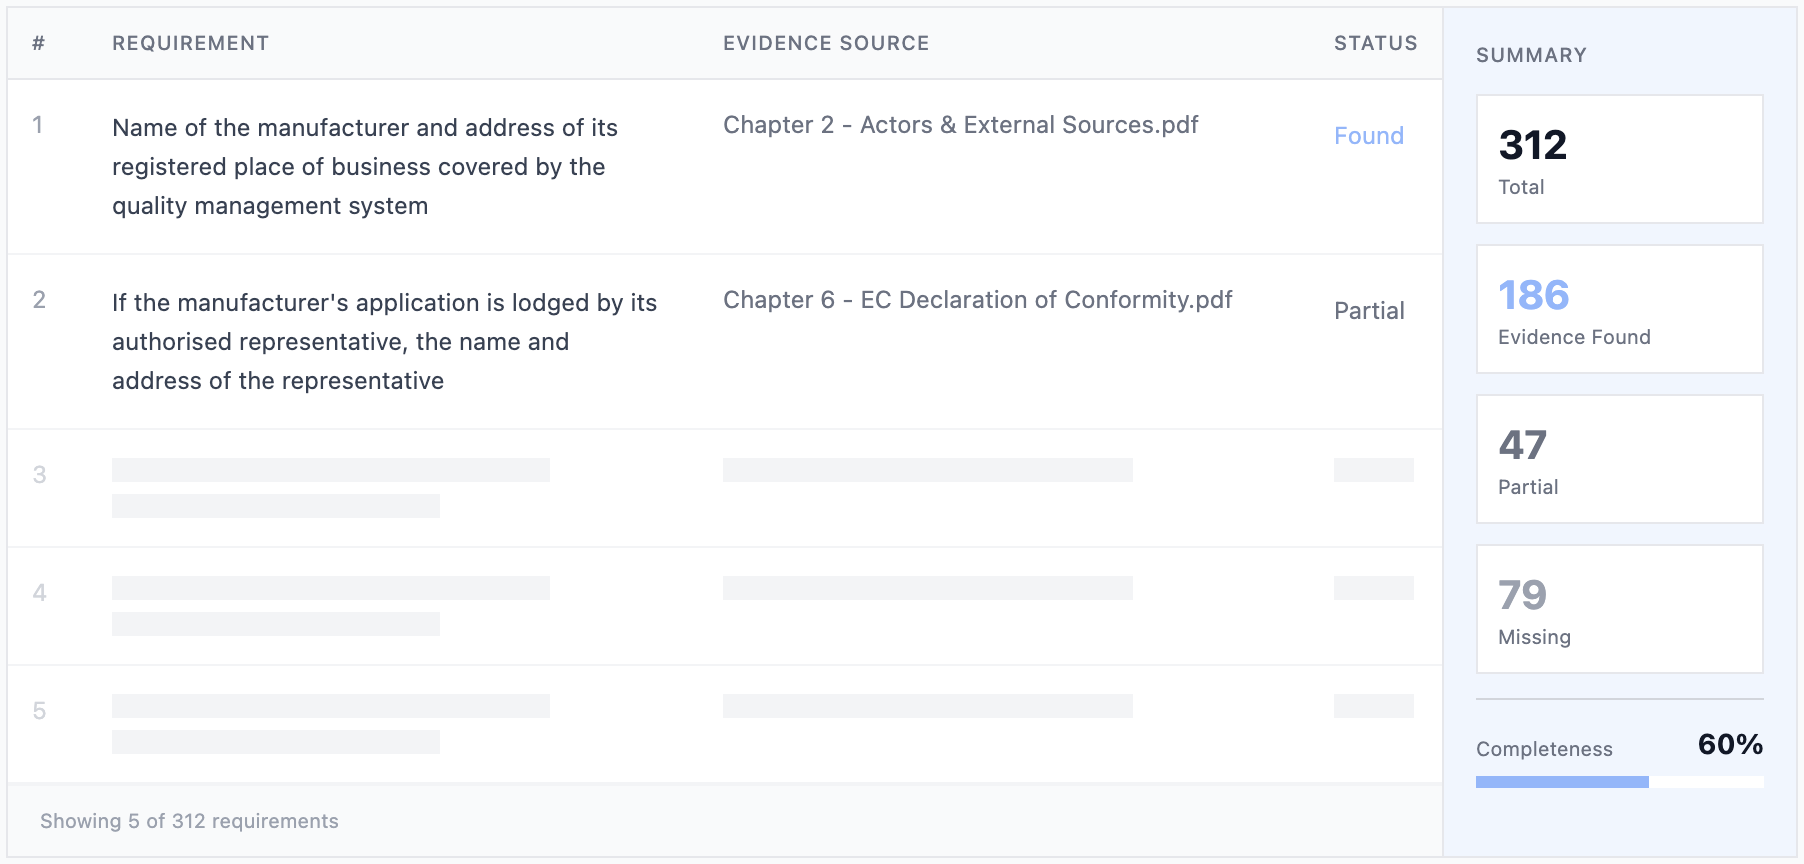Click the Status column header
Viewport: 1804px width, 864px height.
click(x=1375, y=43)
